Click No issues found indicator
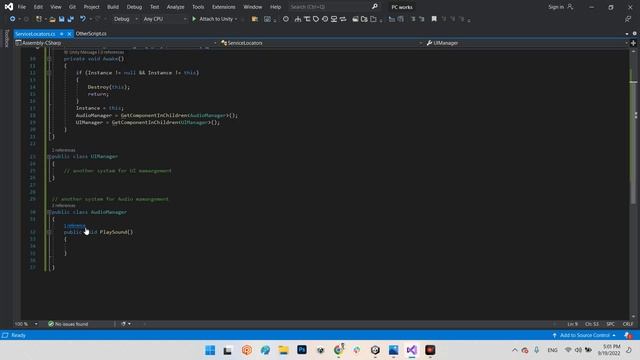 coord(68,324)
